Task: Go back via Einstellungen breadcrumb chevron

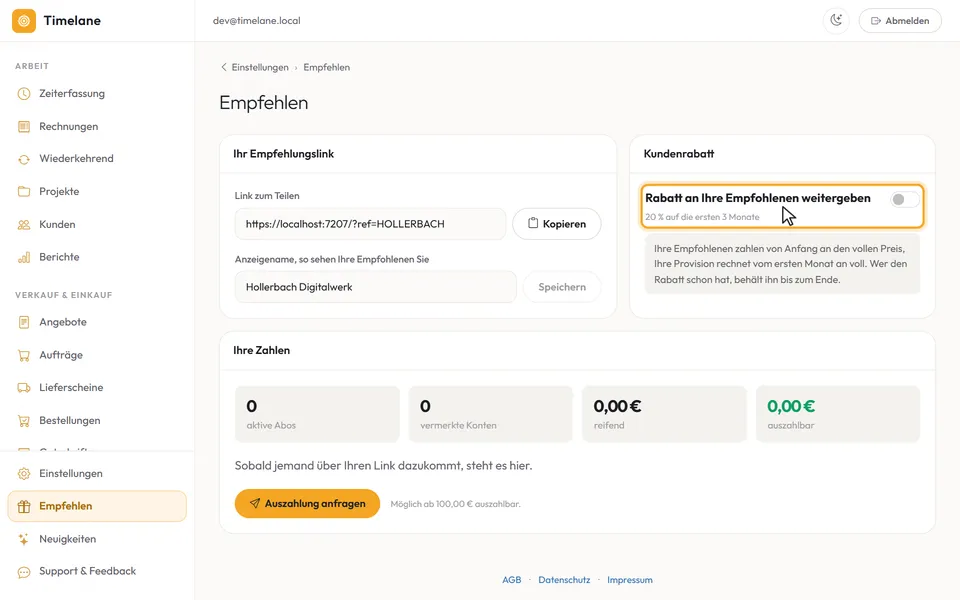Action: coord(223,67)
